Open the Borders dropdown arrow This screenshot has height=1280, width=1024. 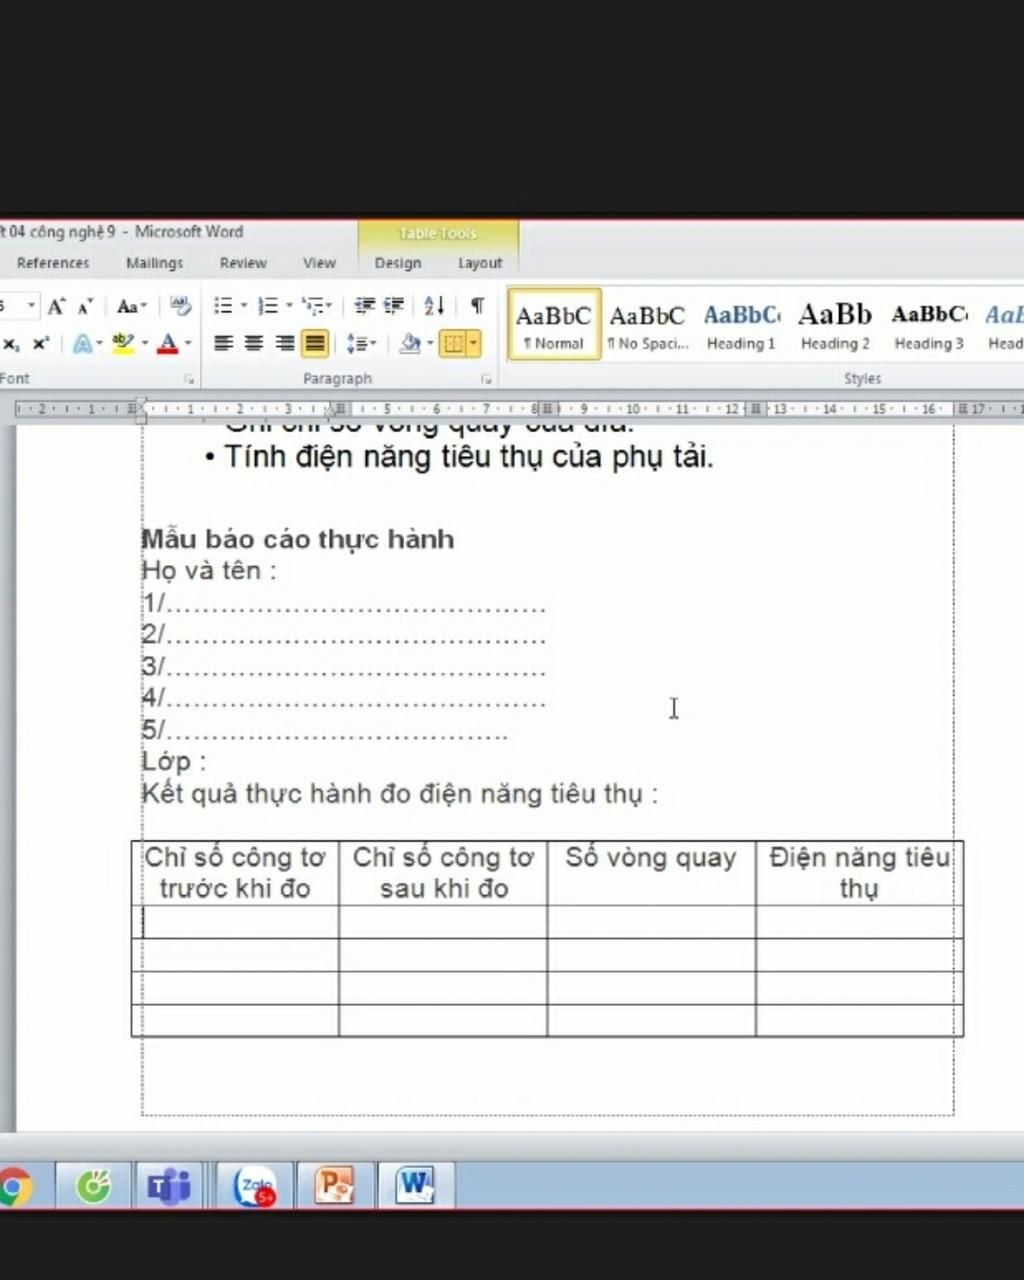click(x=473, y=344)
